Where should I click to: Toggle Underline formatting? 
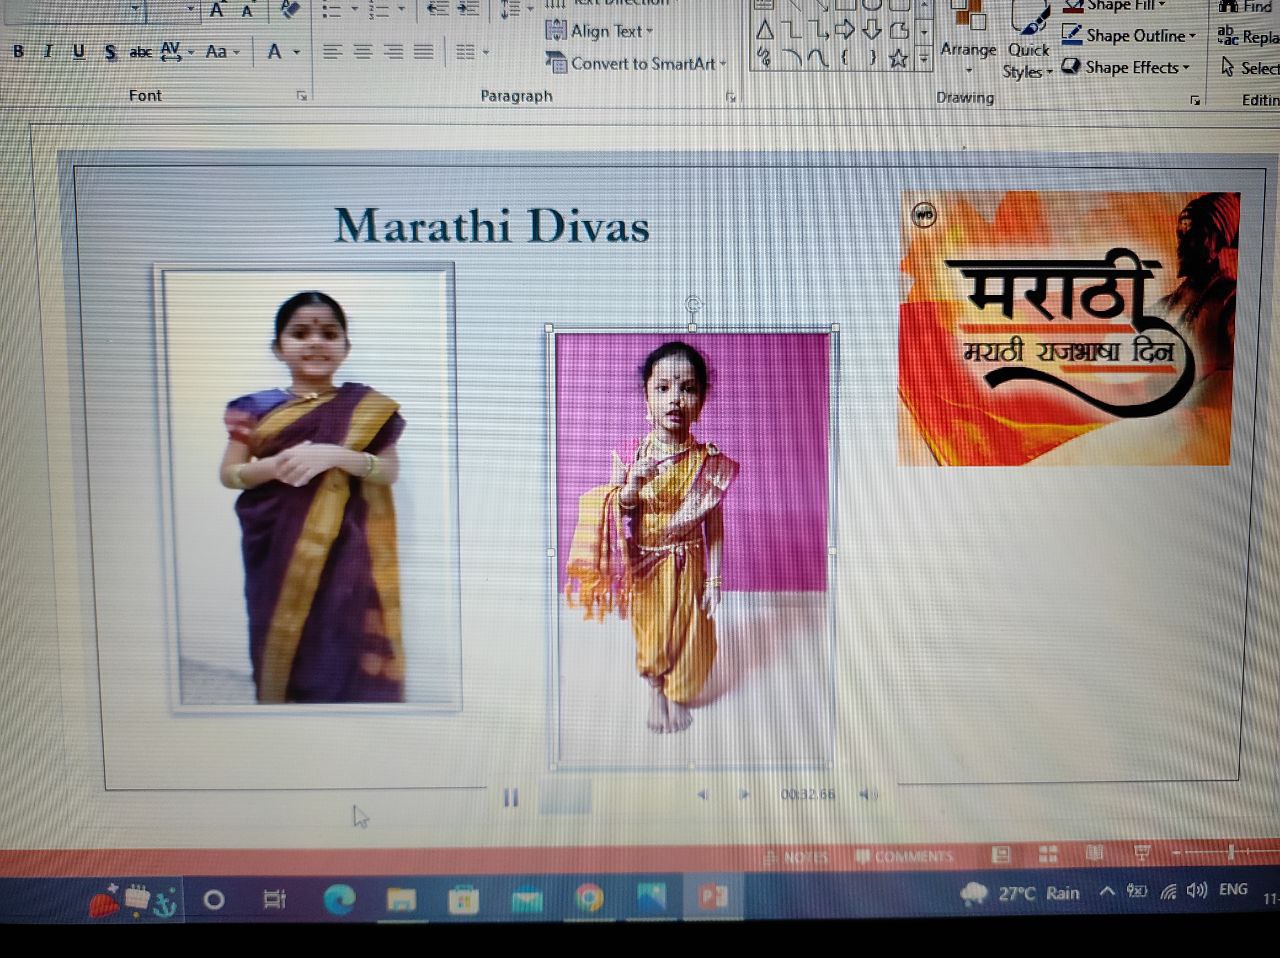tap(79, 52)
